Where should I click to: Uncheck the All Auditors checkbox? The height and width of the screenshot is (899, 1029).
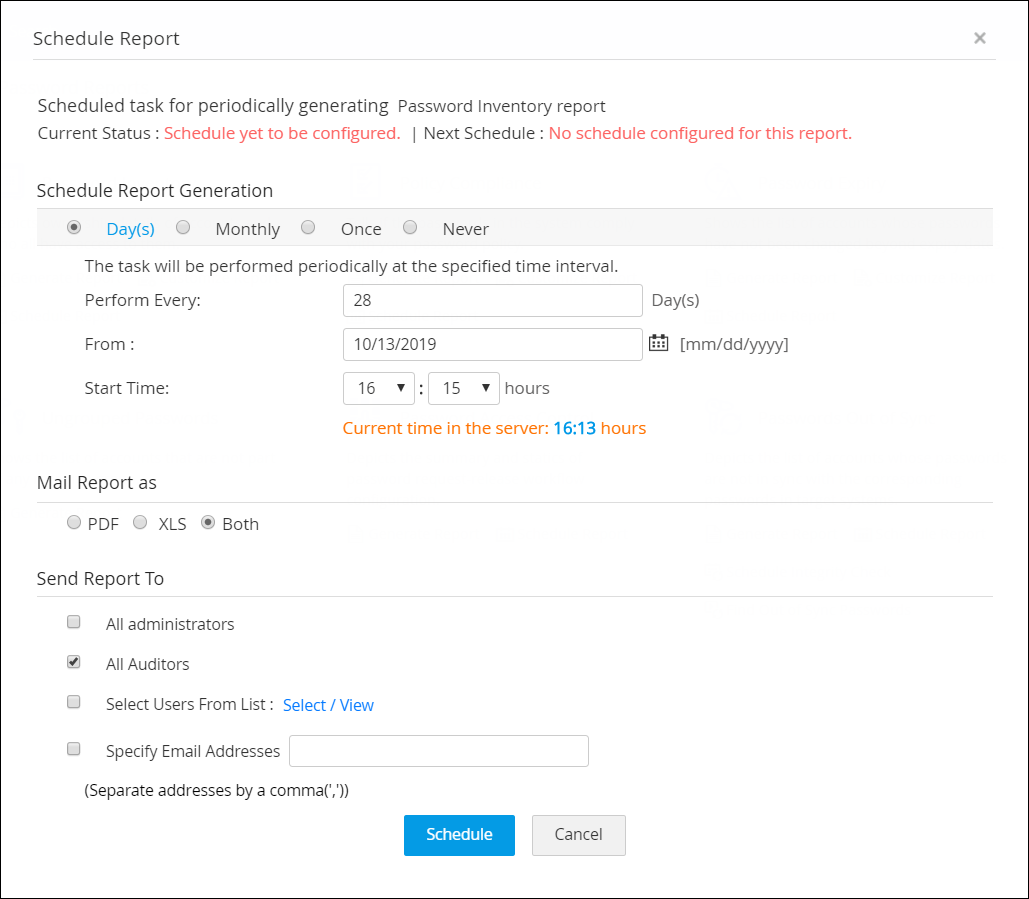tap(74, 662)
